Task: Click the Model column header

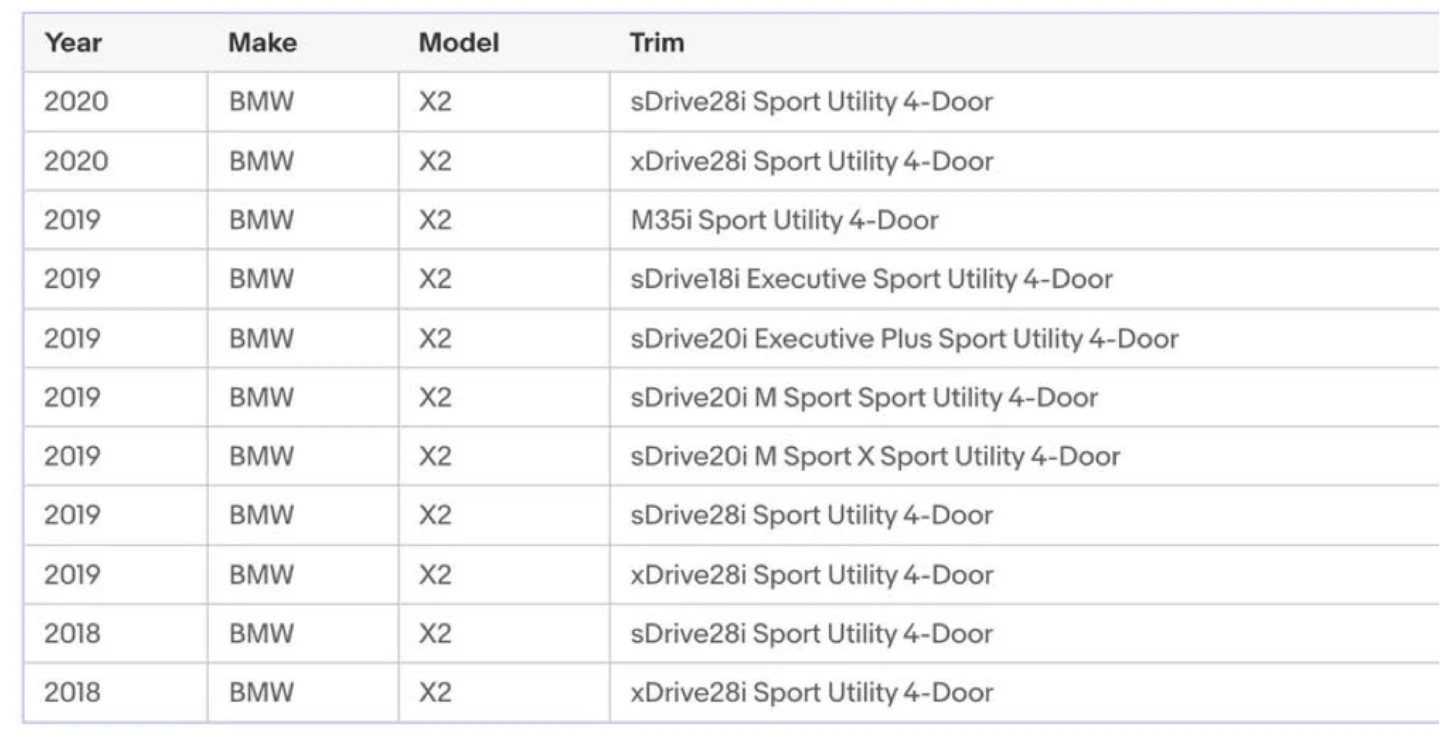Action: (x=458, y=43)
